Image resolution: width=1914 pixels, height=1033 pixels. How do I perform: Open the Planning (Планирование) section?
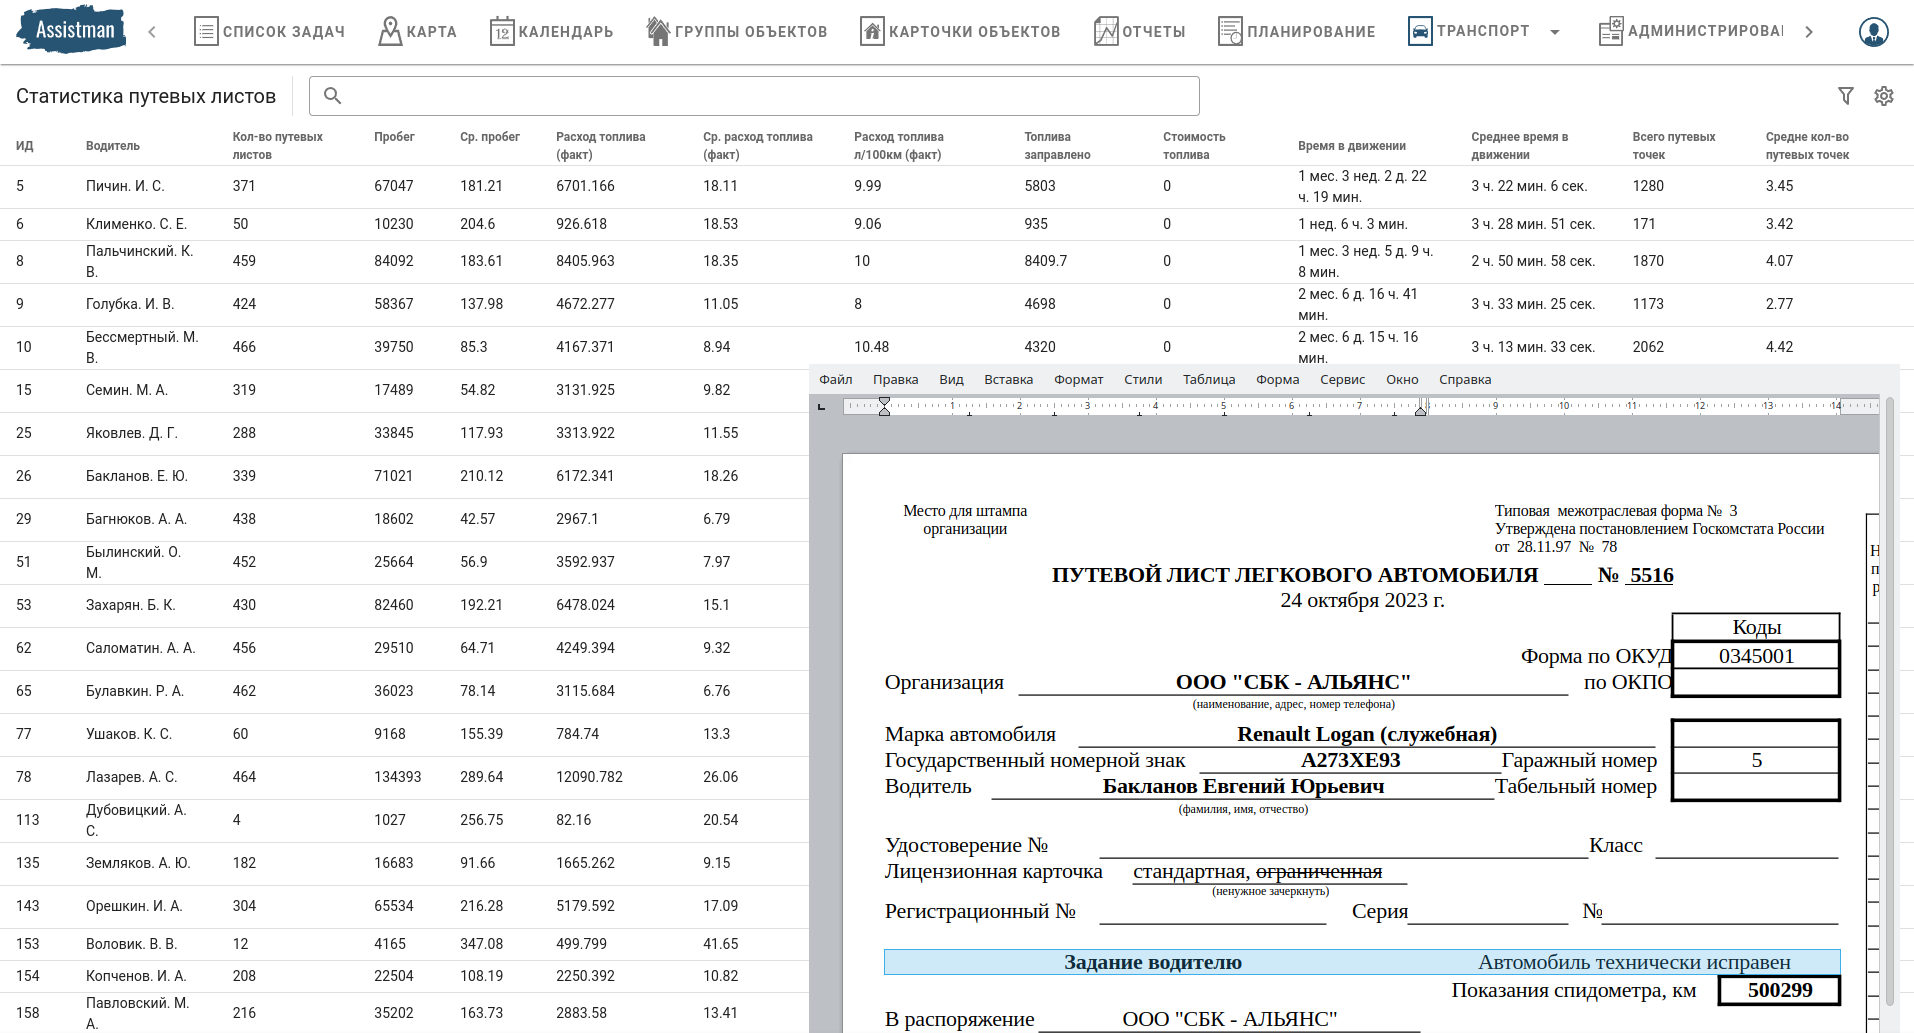point(1296,32)
